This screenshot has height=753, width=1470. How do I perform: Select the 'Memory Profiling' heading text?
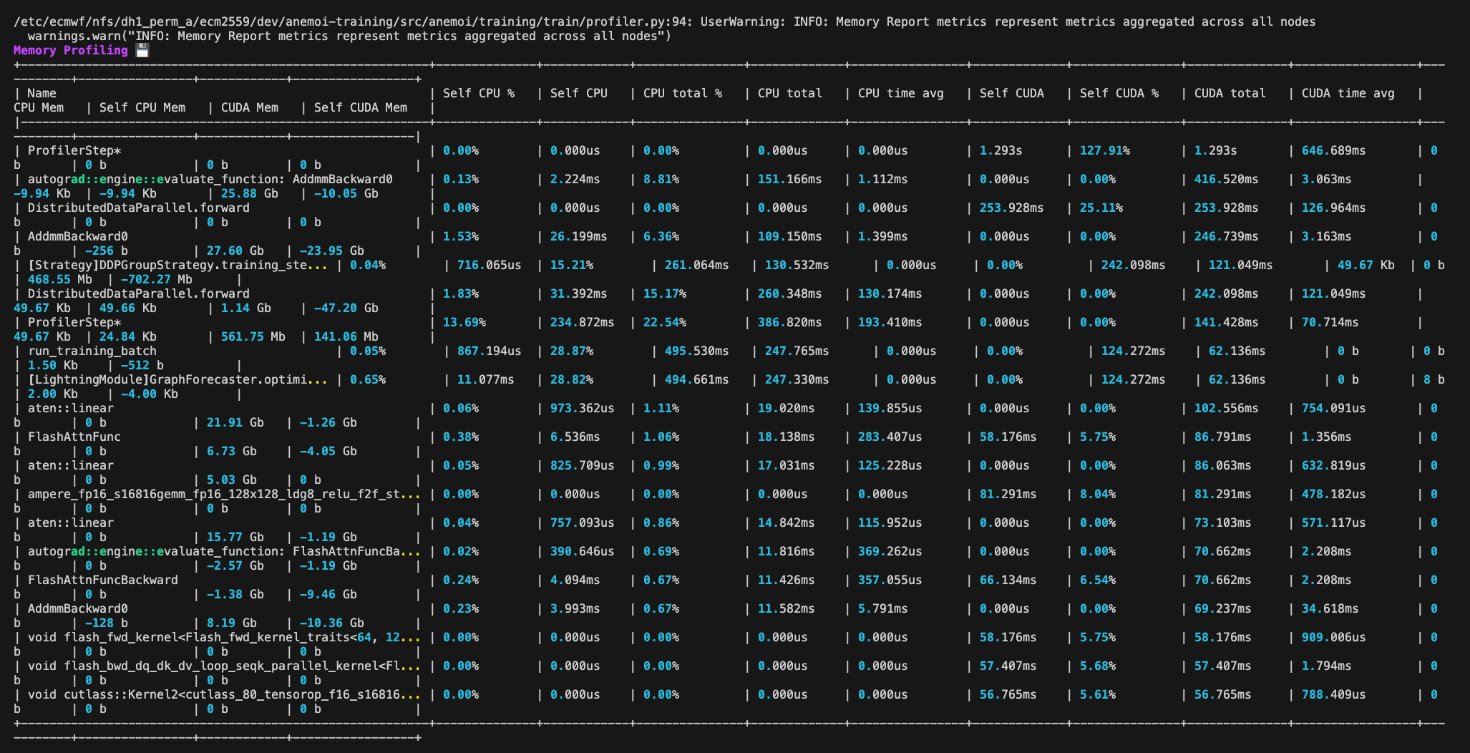point(70,50)
